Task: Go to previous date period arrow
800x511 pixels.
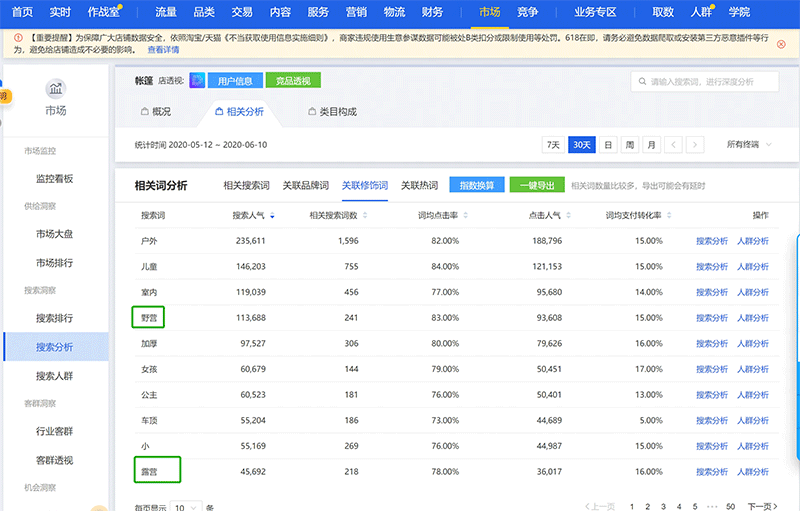Action: tap(675, 145)
